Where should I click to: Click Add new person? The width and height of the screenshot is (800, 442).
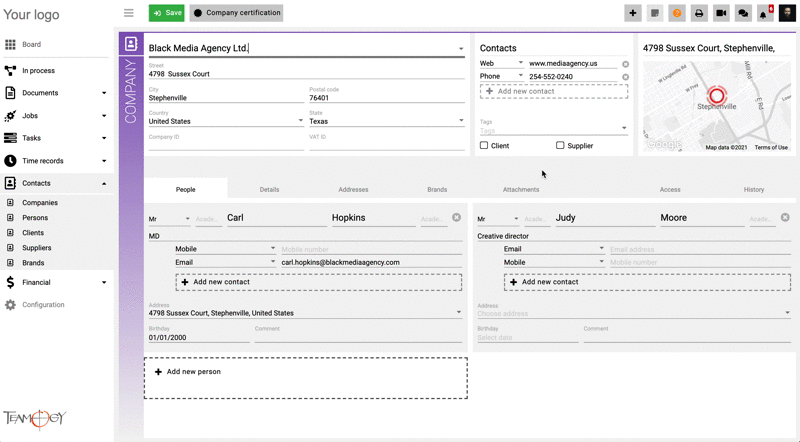(306, 378)
